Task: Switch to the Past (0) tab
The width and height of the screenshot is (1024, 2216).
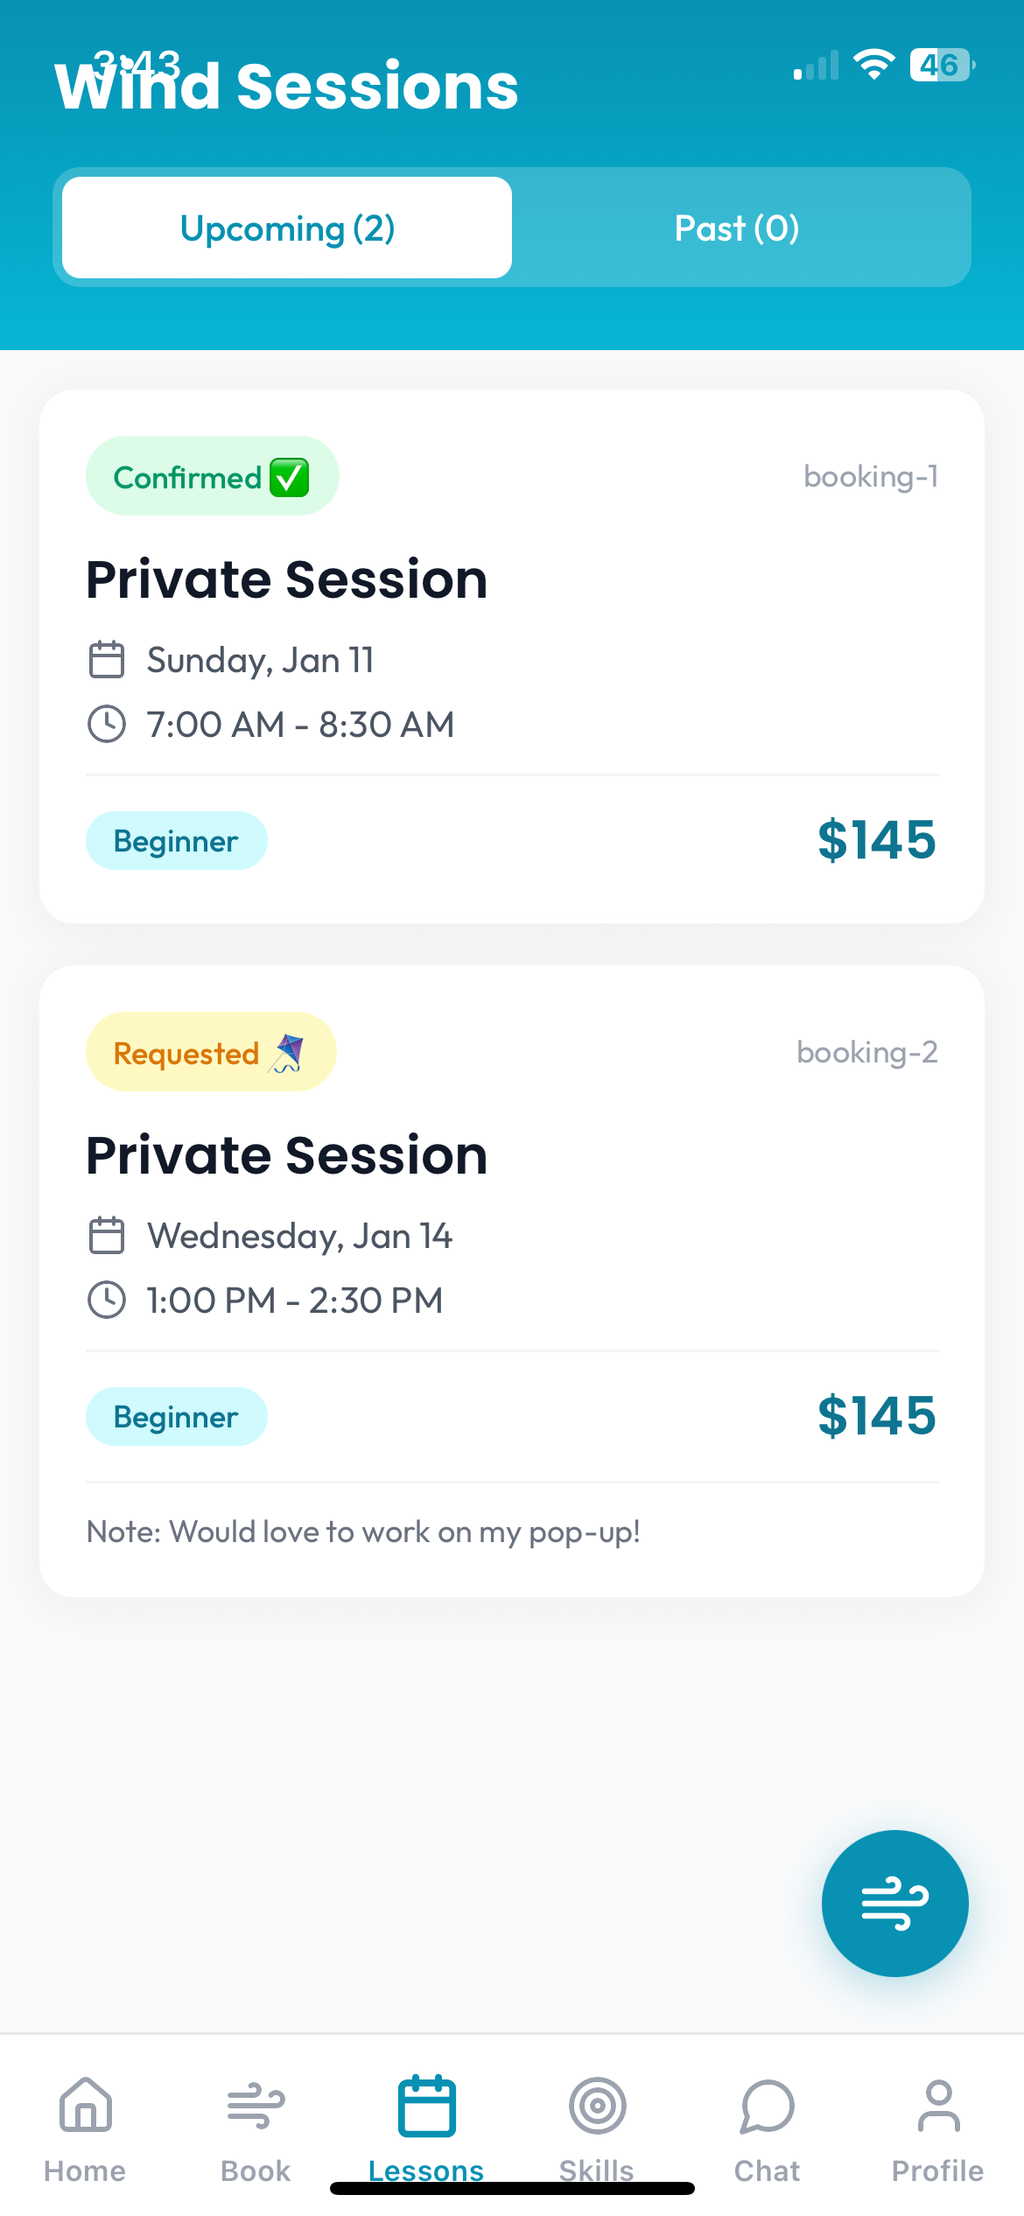Action: 737,228
